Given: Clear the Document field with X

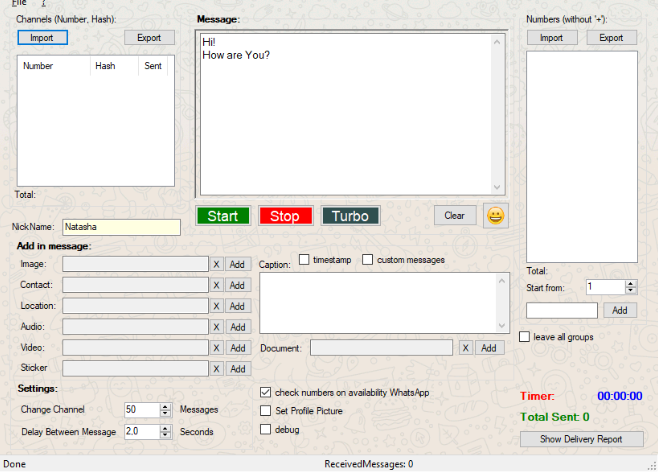Looking at the screenshot, I should click(x=465, y=348).
